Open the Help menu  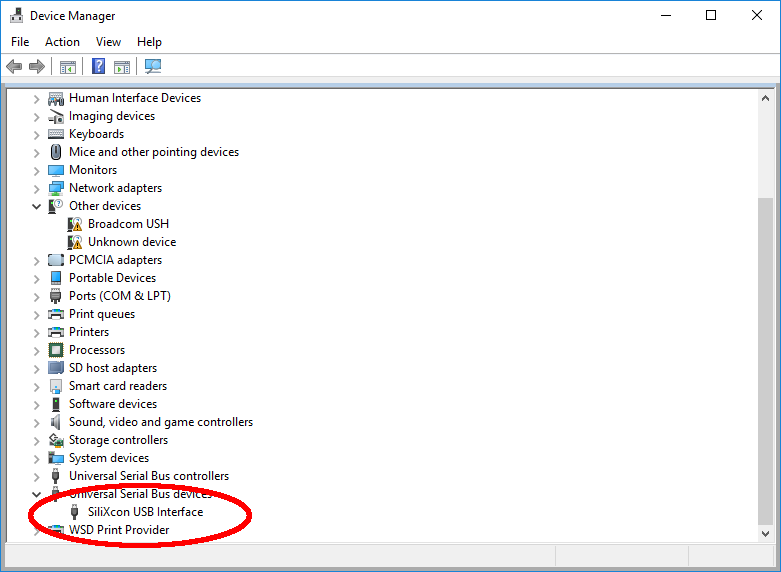(x=149, y=42)
